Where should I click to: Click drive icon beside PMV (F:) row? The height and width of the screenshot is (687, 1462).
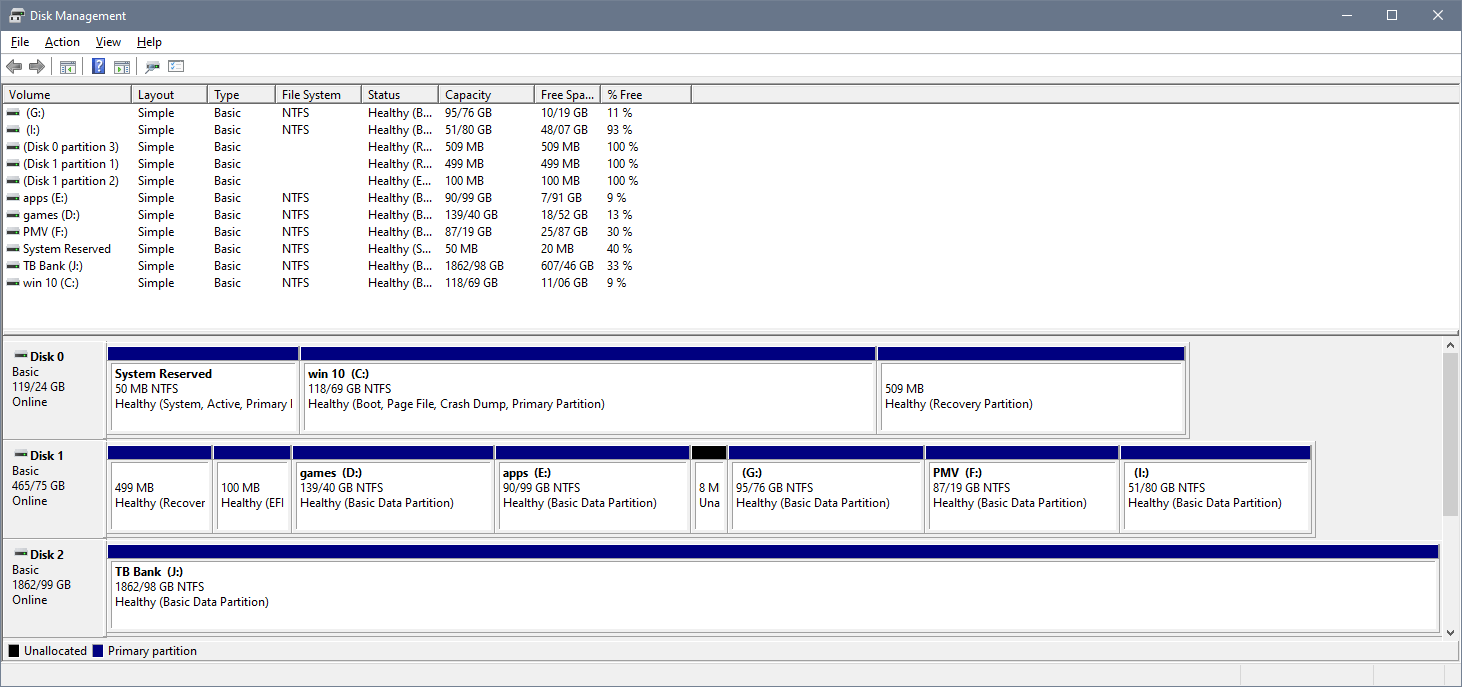tap(13, 232)
